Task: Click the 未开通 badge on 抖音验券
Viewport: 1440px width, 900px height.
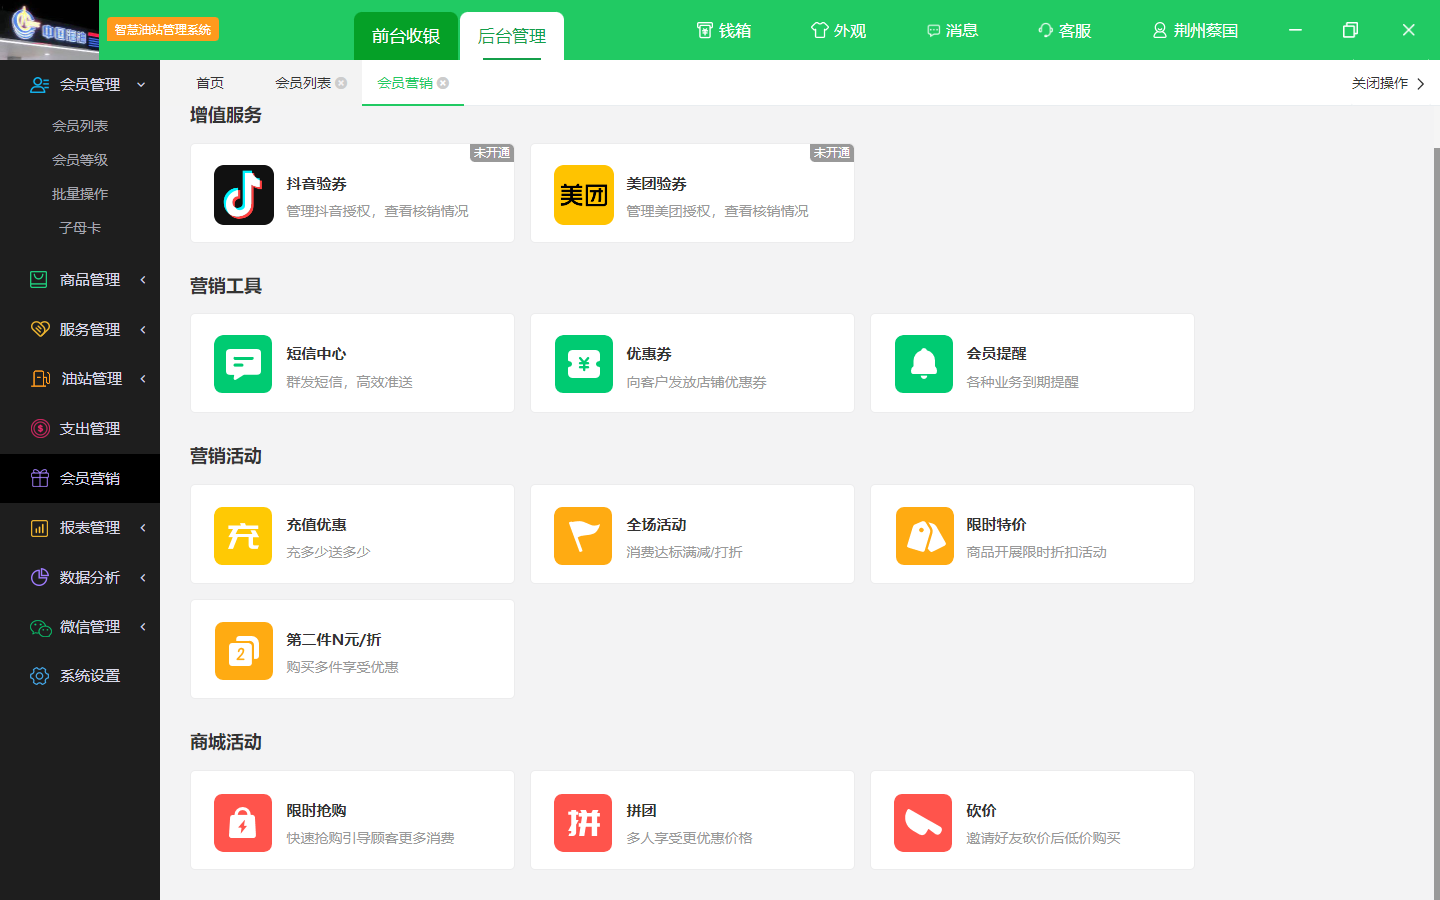Action: coord(492,153)
